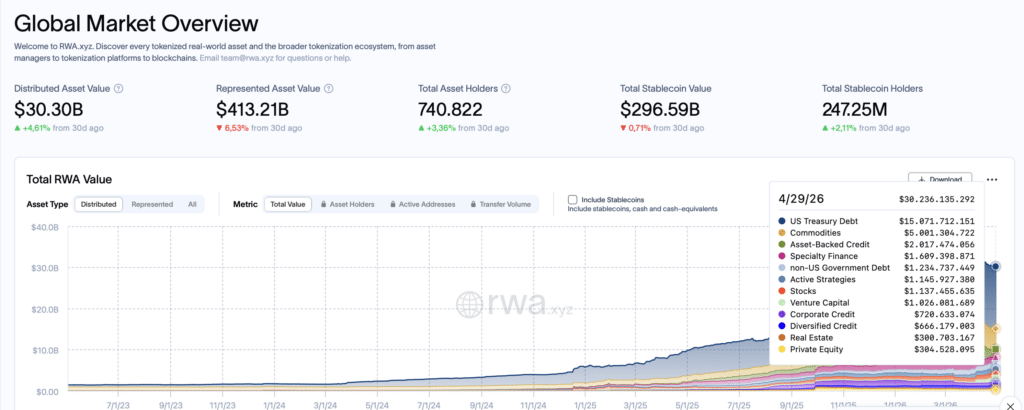Click the +3,36% from 30d ago change
Screen dimensions: 1024x410
pyautogui.click(x=464, y=128)
